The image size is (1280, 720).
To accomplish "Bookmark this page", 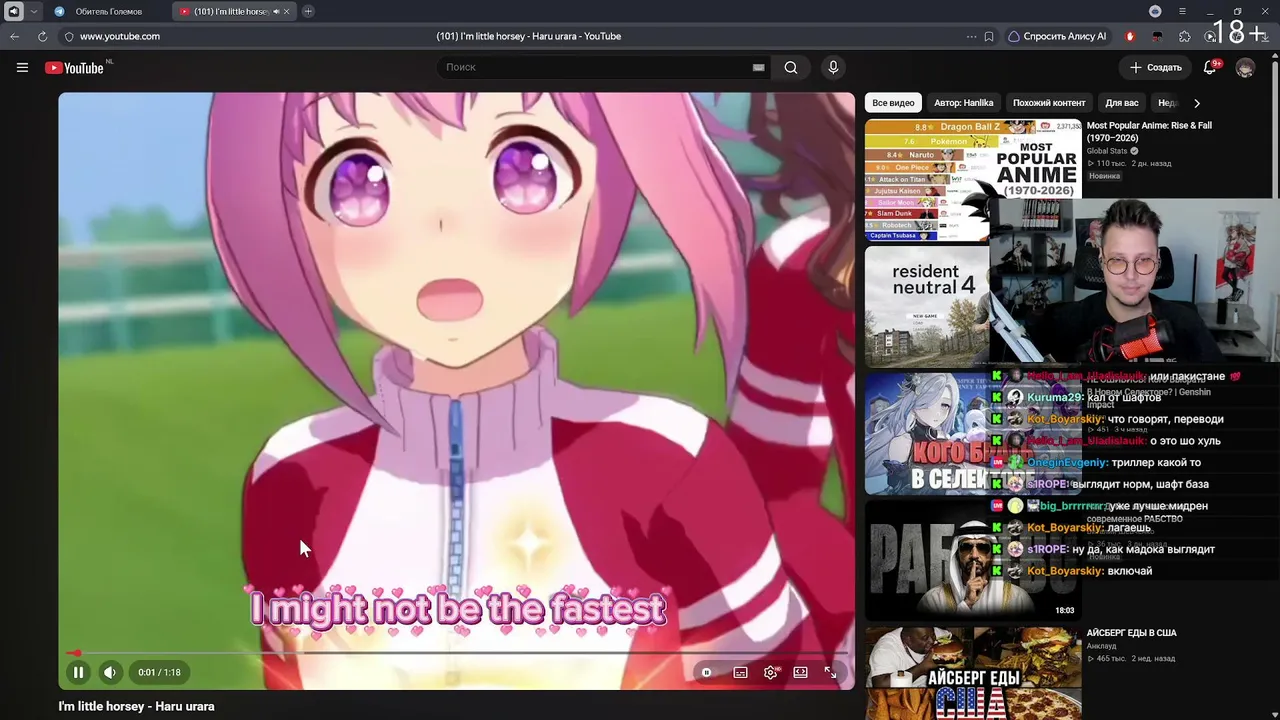I will tap(989, 36).
